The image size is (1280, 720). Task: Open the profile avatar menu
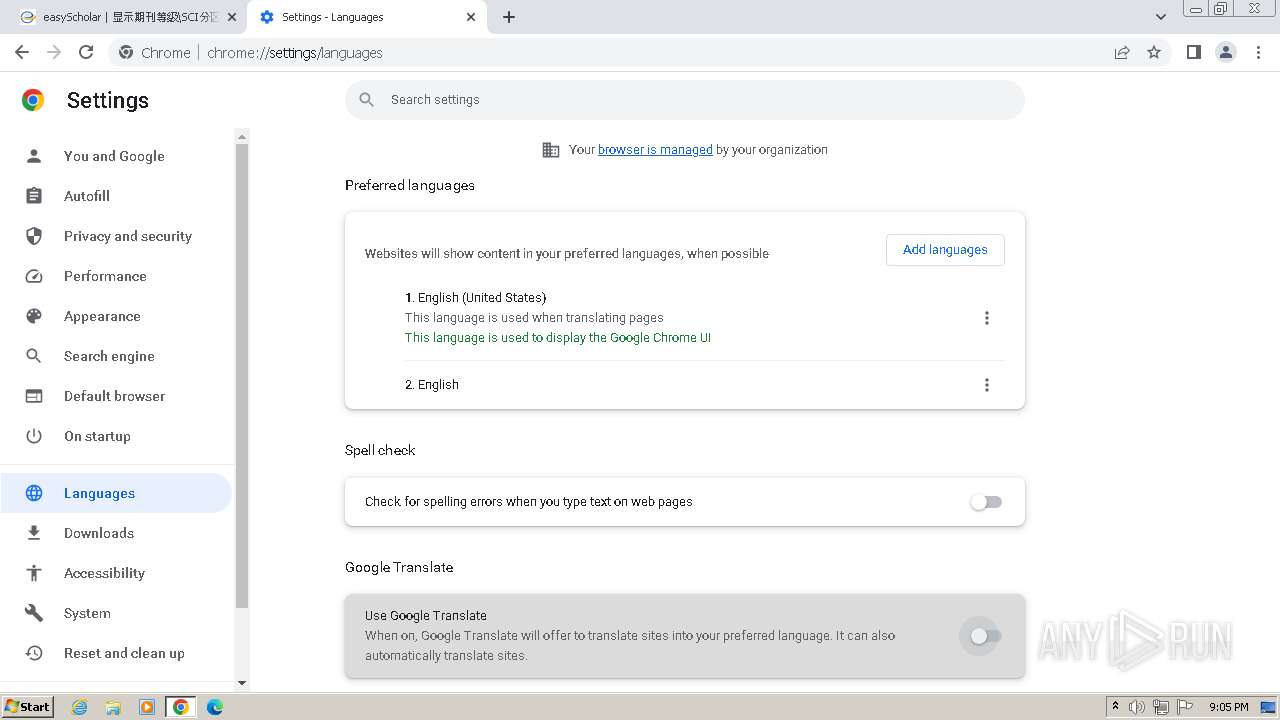pos(1226,52)
